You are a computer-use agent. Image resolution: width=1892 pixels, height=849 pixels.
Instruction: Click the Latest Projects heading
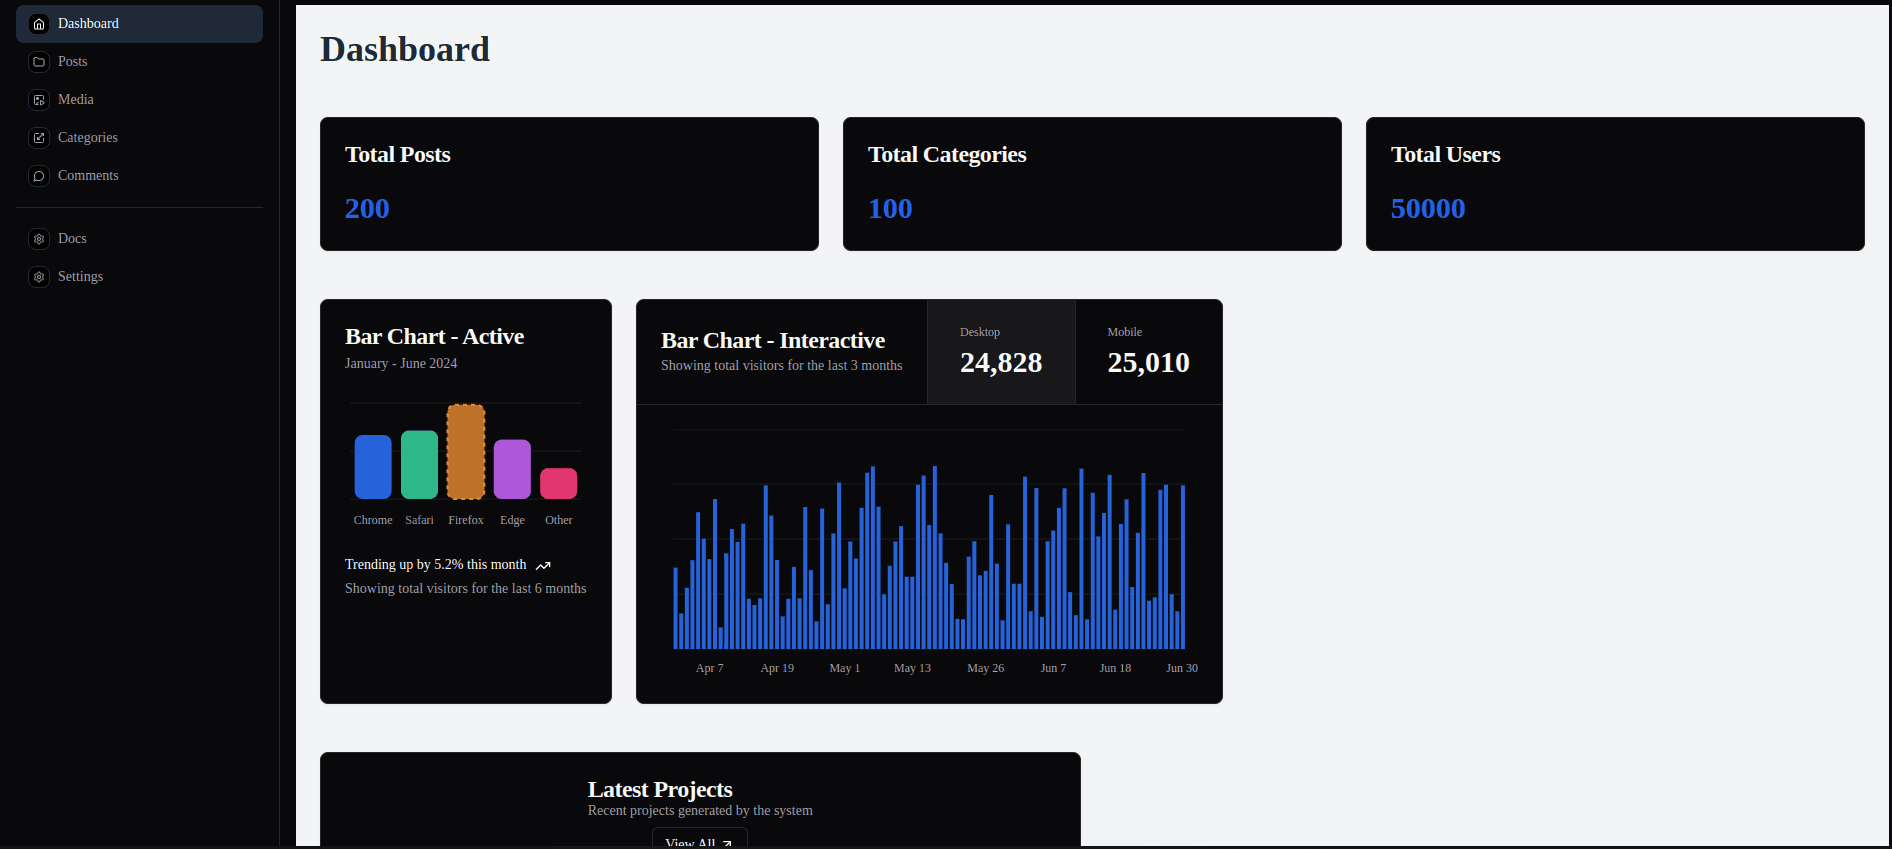point(660,790)
